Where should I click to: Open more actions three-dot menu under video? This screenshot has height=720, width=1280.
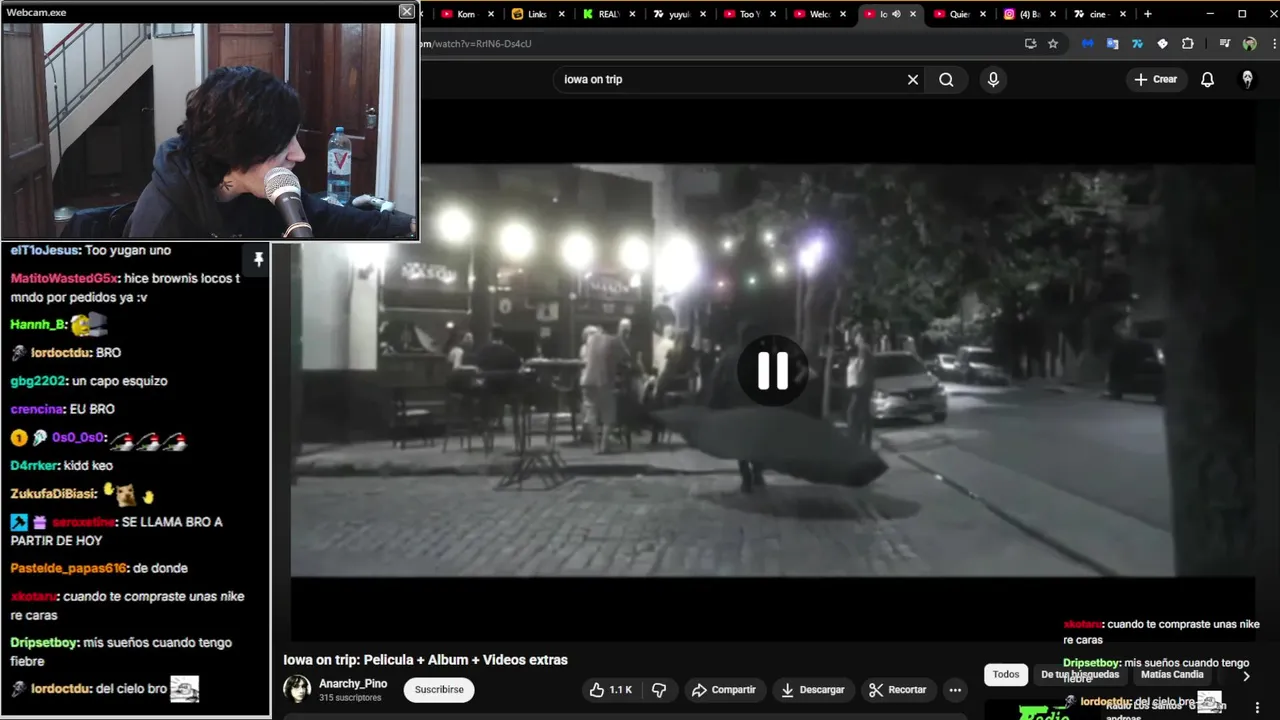pos(955,690)
